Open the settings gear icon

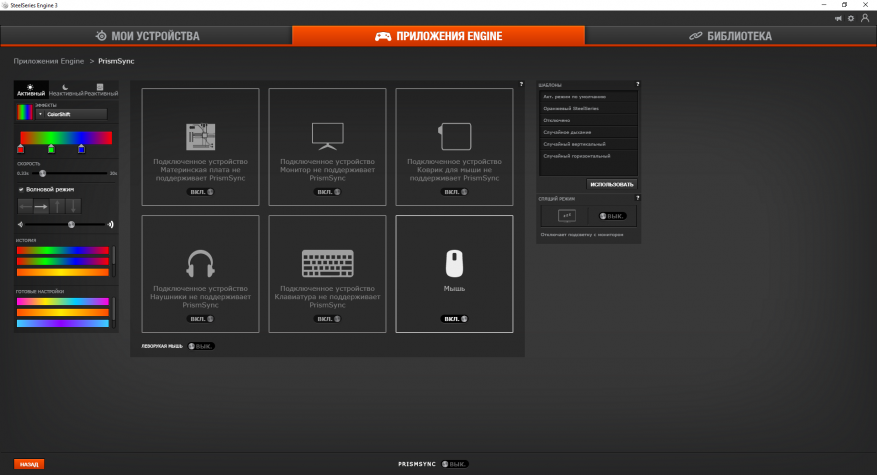(x=851, y=18)
